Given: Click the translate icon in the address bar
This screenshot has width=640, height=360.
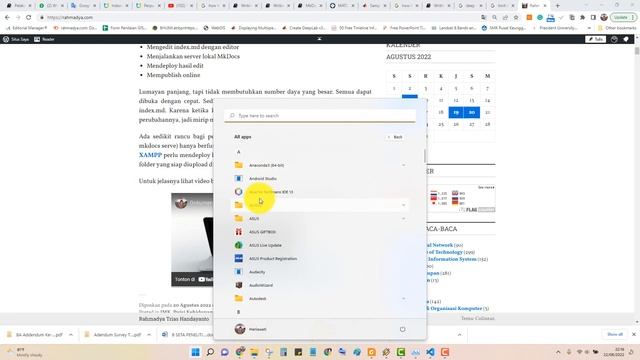Looking at the screenshot, I should [484, 18].
